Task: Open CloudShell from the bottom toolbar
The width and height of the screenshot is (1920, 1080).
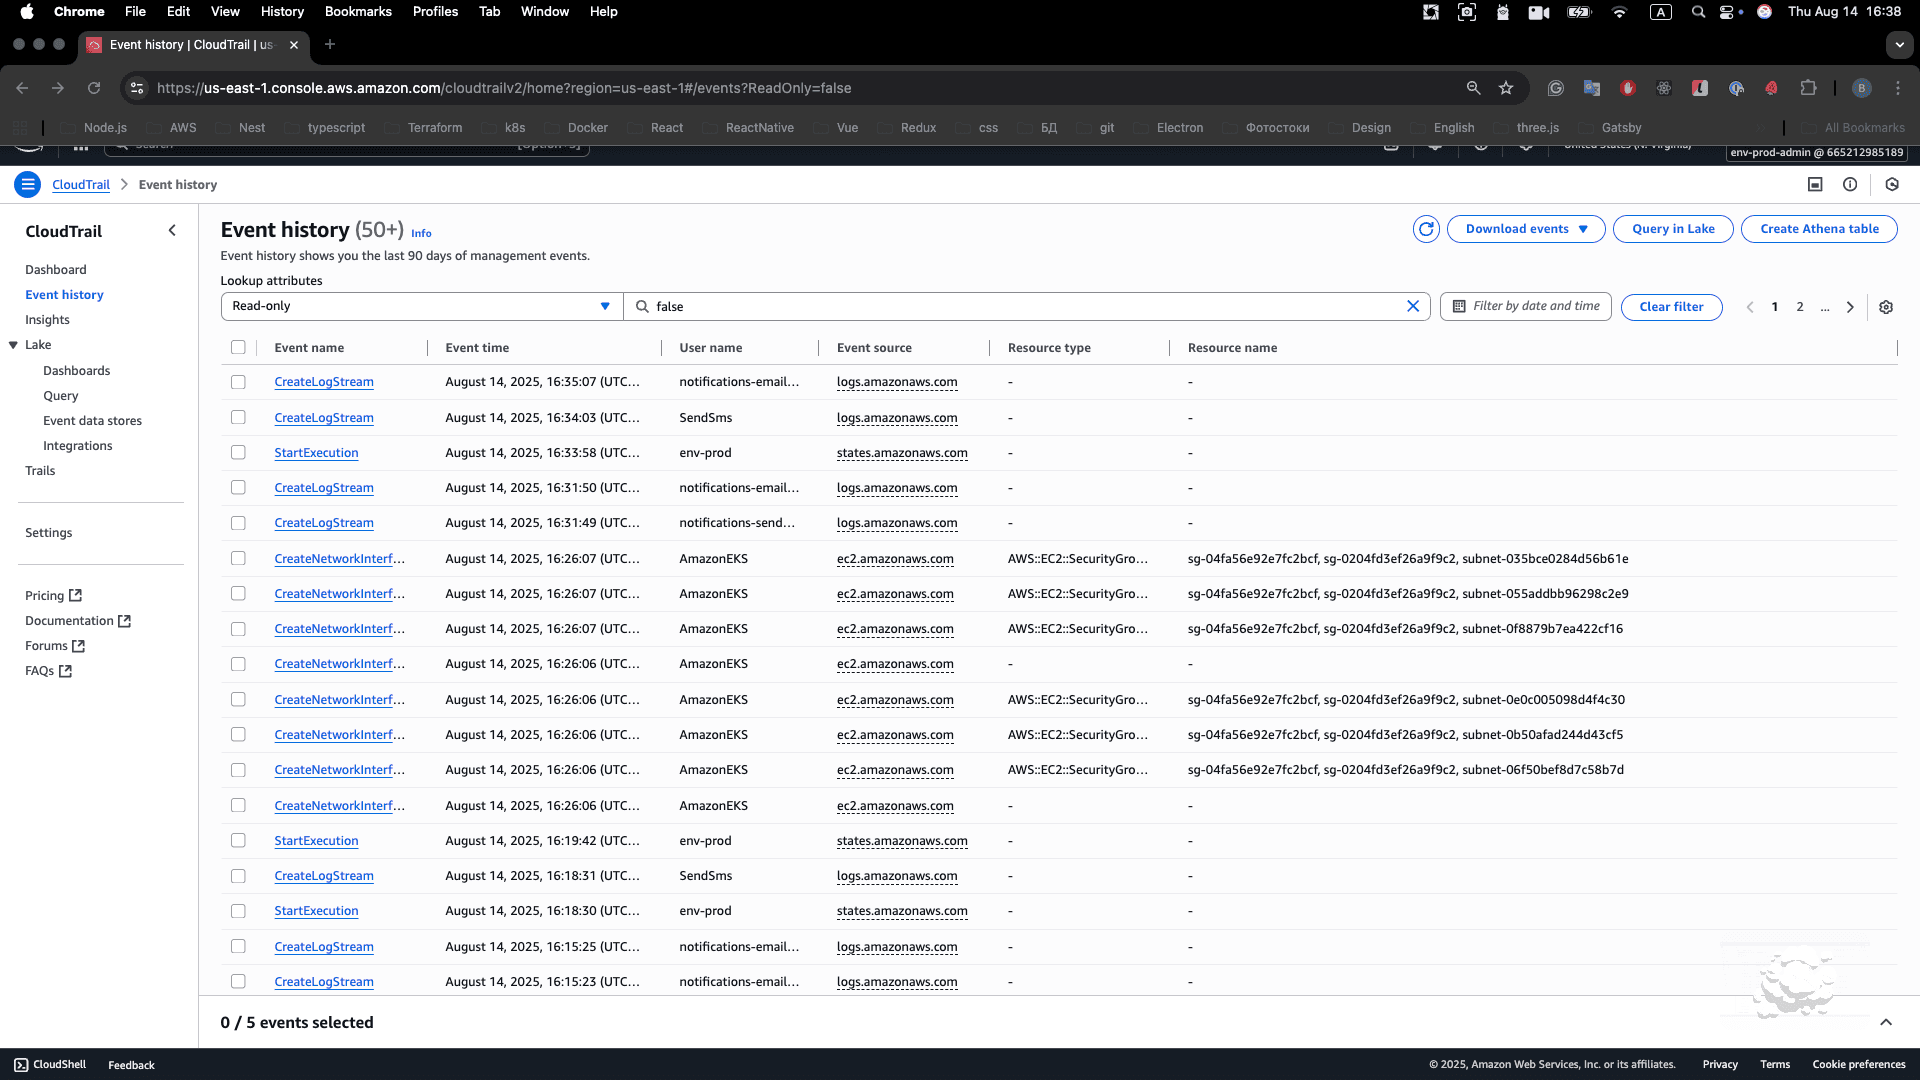Action: click(x=49, y=1064)
